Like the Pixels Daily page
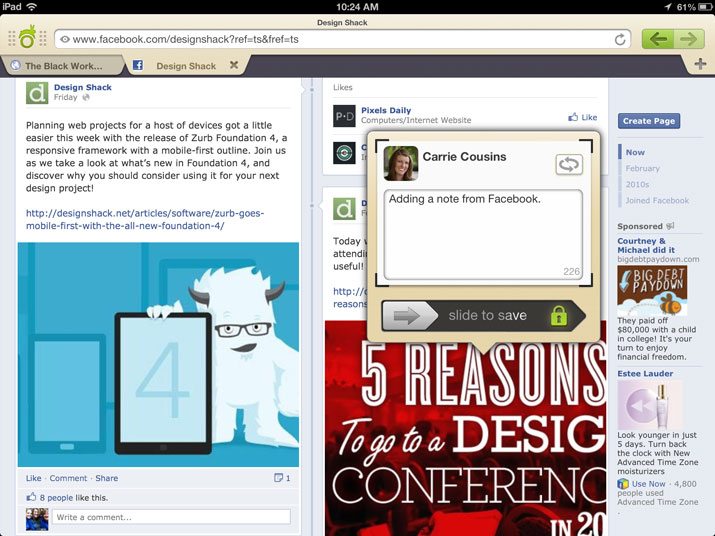This screenshot has height=536, width=715. click(x=582, y=117)
